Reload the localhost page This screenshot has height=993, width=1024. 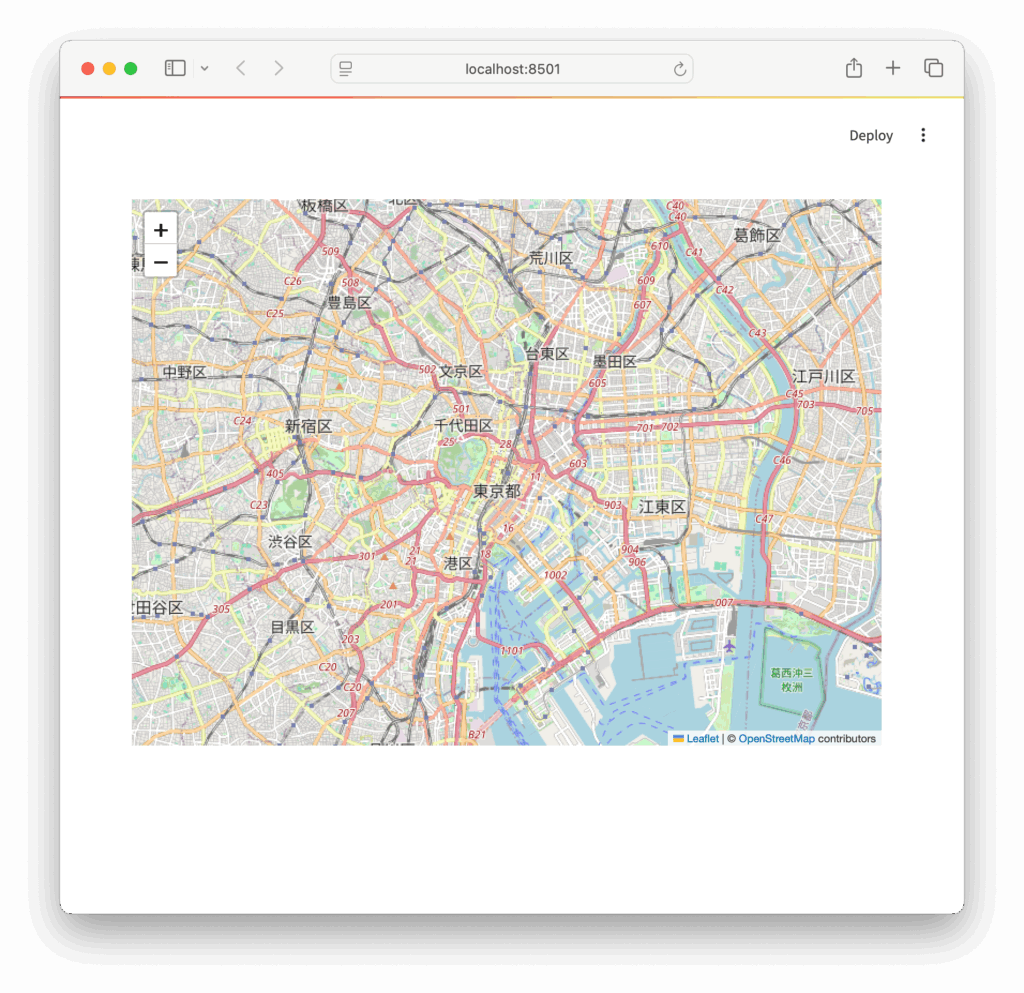pyautogui.click(x=679, y=69)
